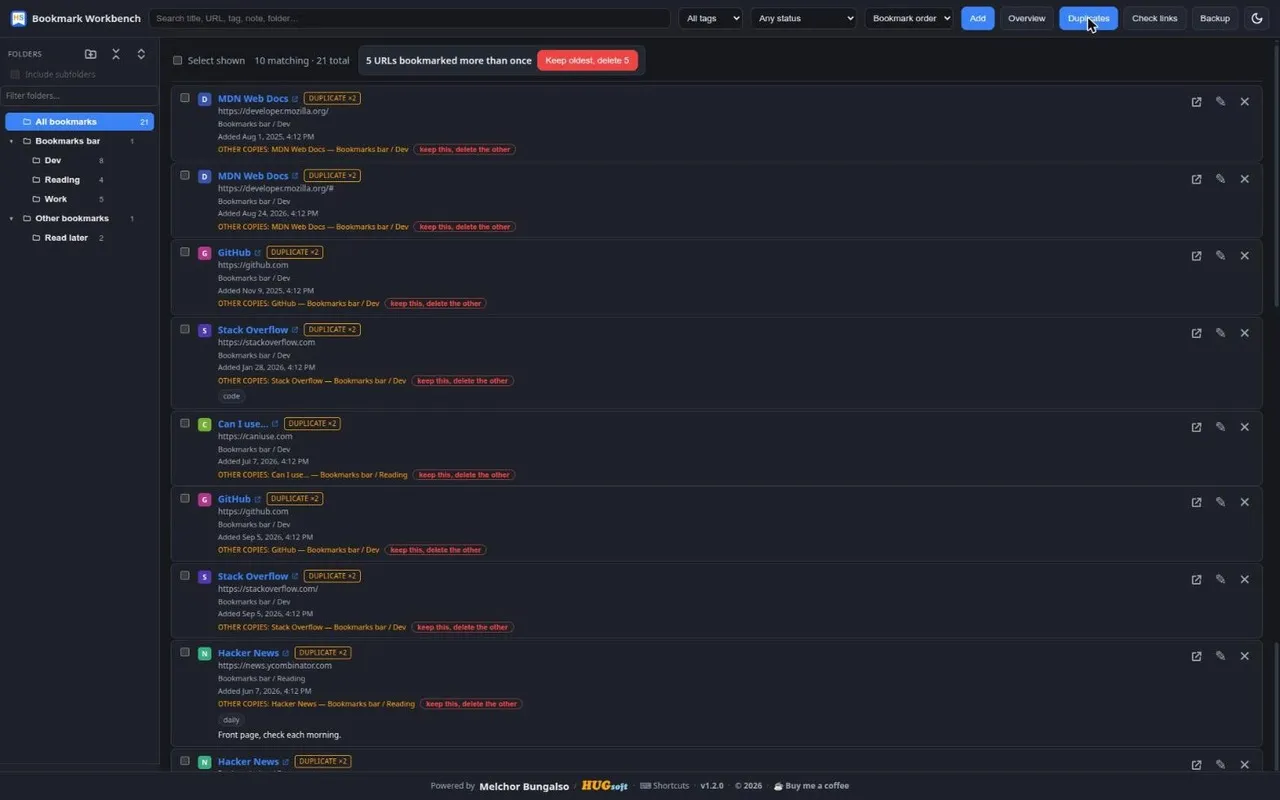The image size is (1280, 800).
Task: Edit the GitHub bookmark added Sep 5, 2026
Action: pos(1220,502)
